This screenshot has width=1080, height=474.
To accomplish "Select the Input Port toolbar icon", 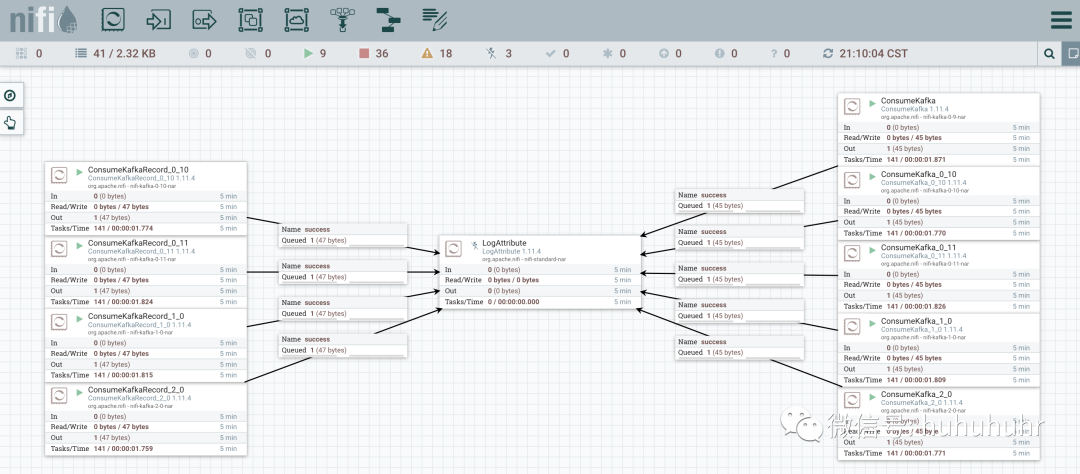I will [x=158, y=20].
